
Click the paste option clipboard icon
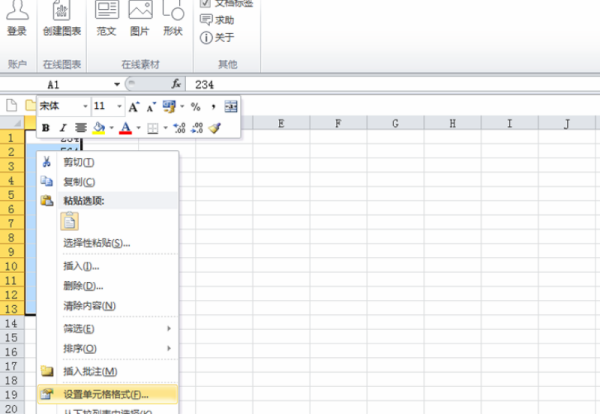click(70, 221)
